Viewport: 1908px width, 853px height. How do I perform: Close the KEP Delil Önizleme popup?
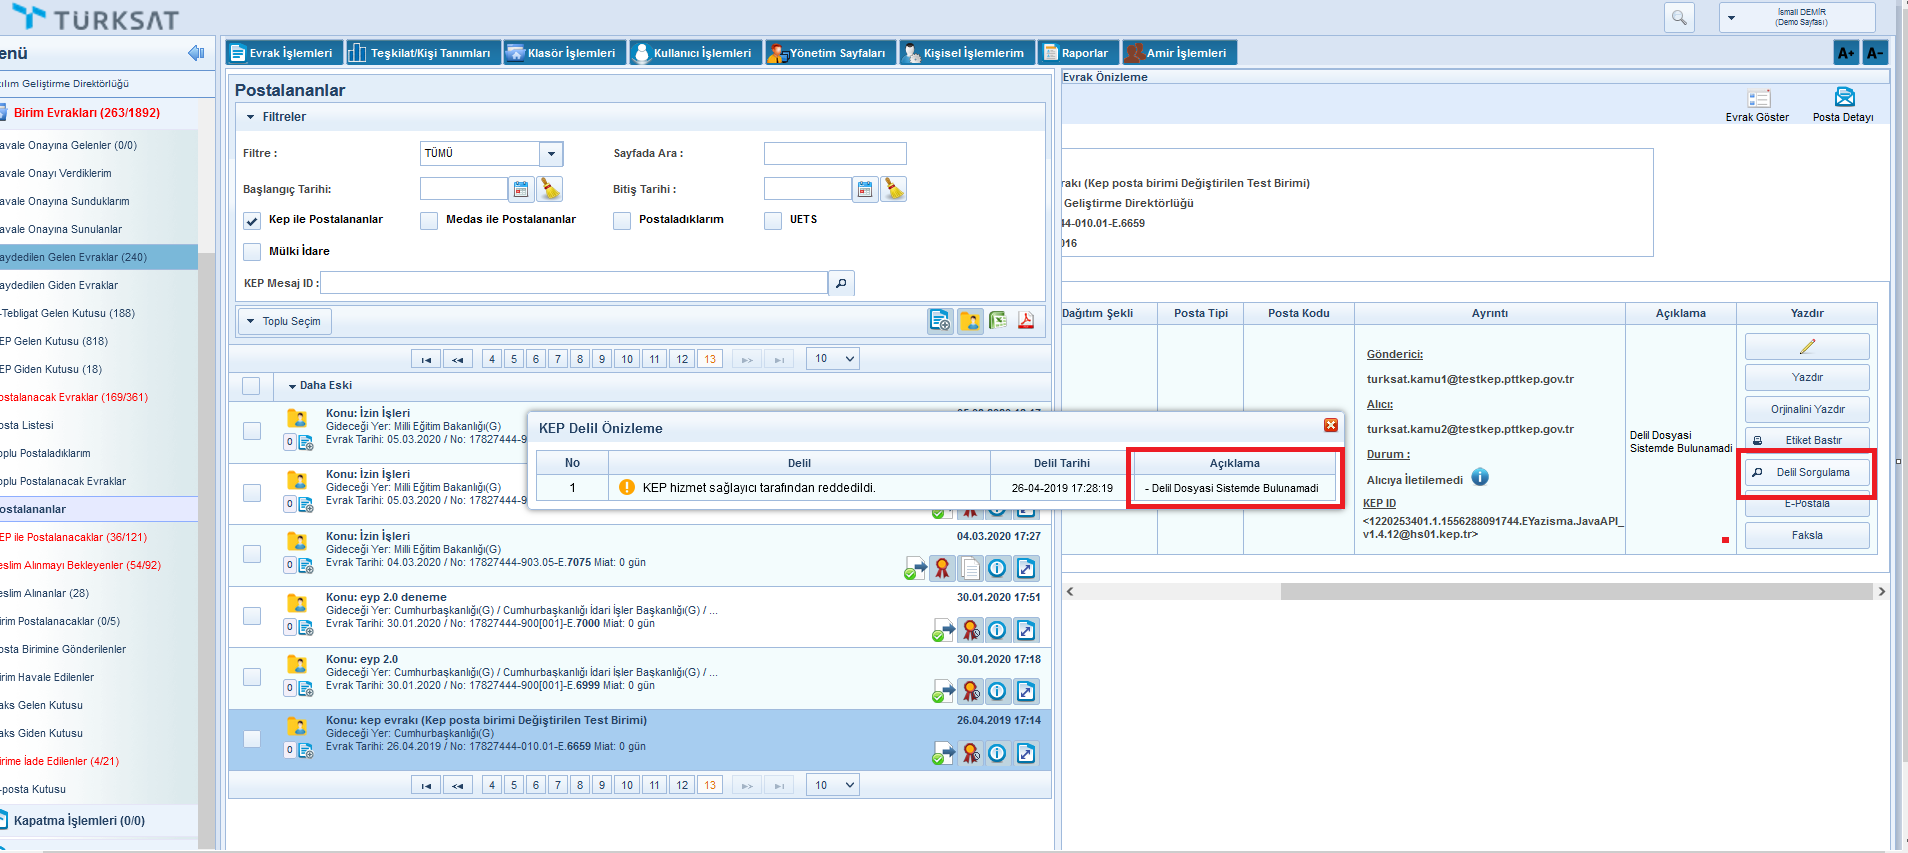(1330, 425)
